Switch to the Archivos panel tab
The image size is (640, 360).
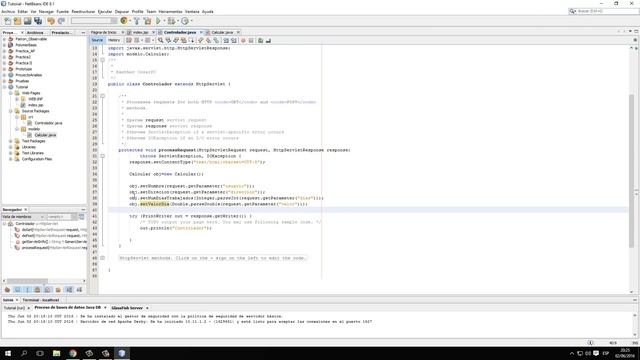tap(35, 32)
